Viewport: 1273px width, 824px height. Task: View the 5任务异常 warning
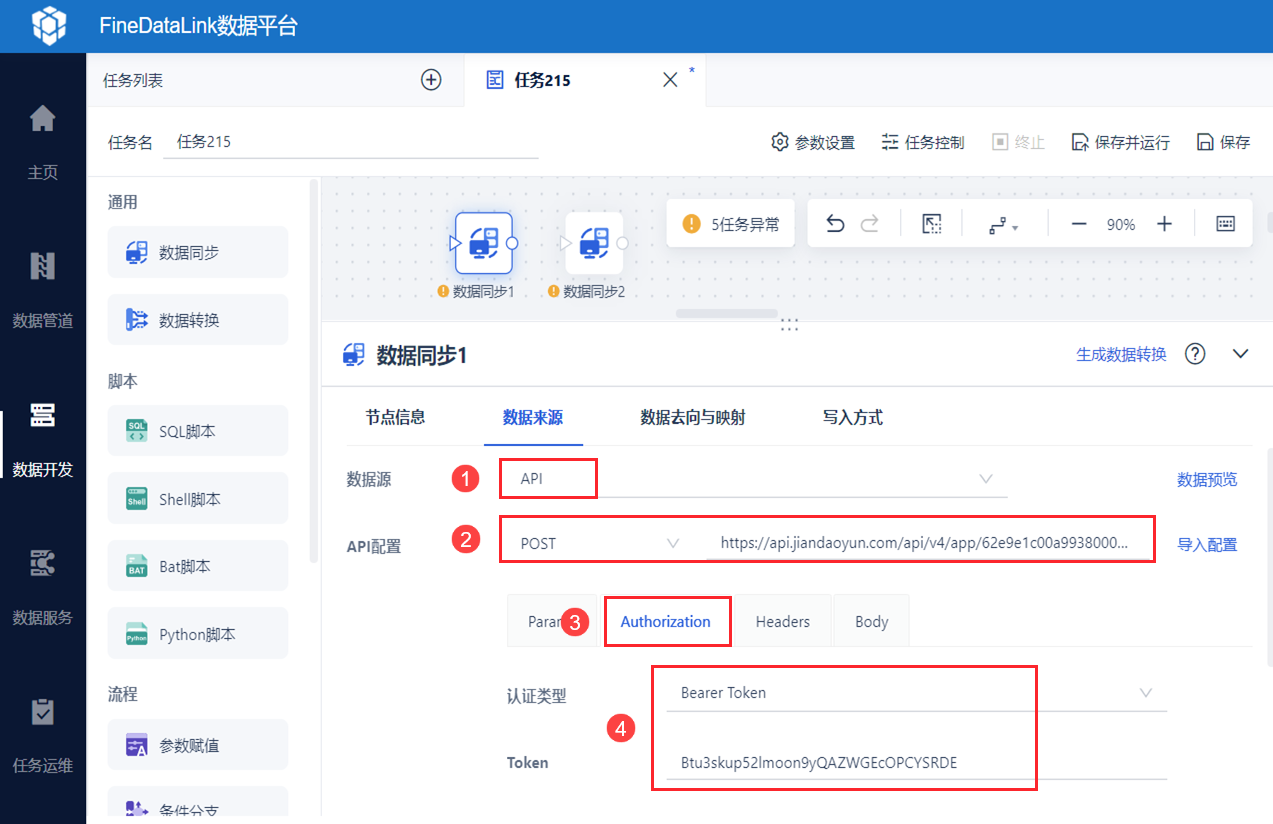730,224
